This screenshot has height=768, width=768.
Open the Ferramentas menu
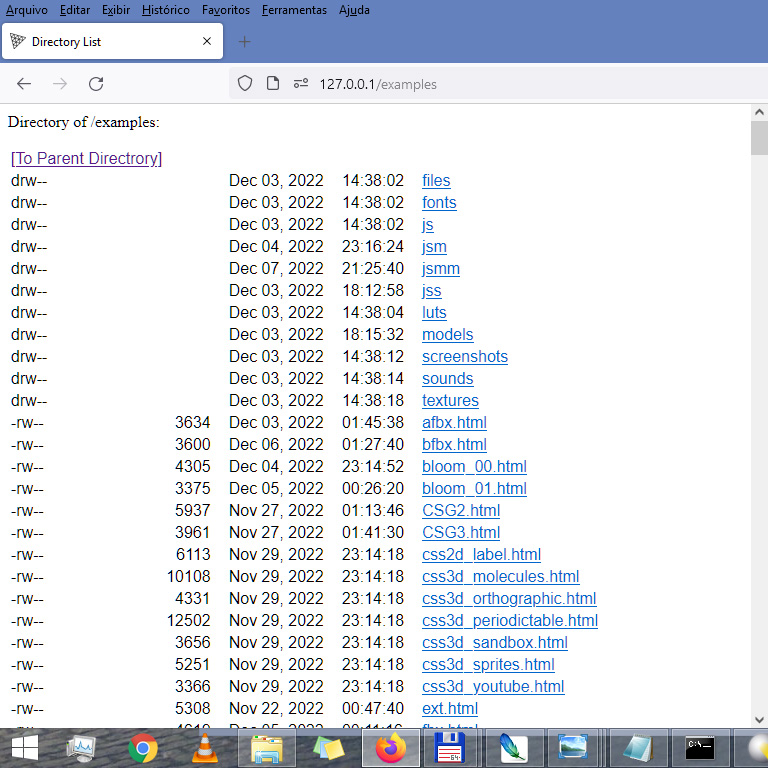point(294,10)
